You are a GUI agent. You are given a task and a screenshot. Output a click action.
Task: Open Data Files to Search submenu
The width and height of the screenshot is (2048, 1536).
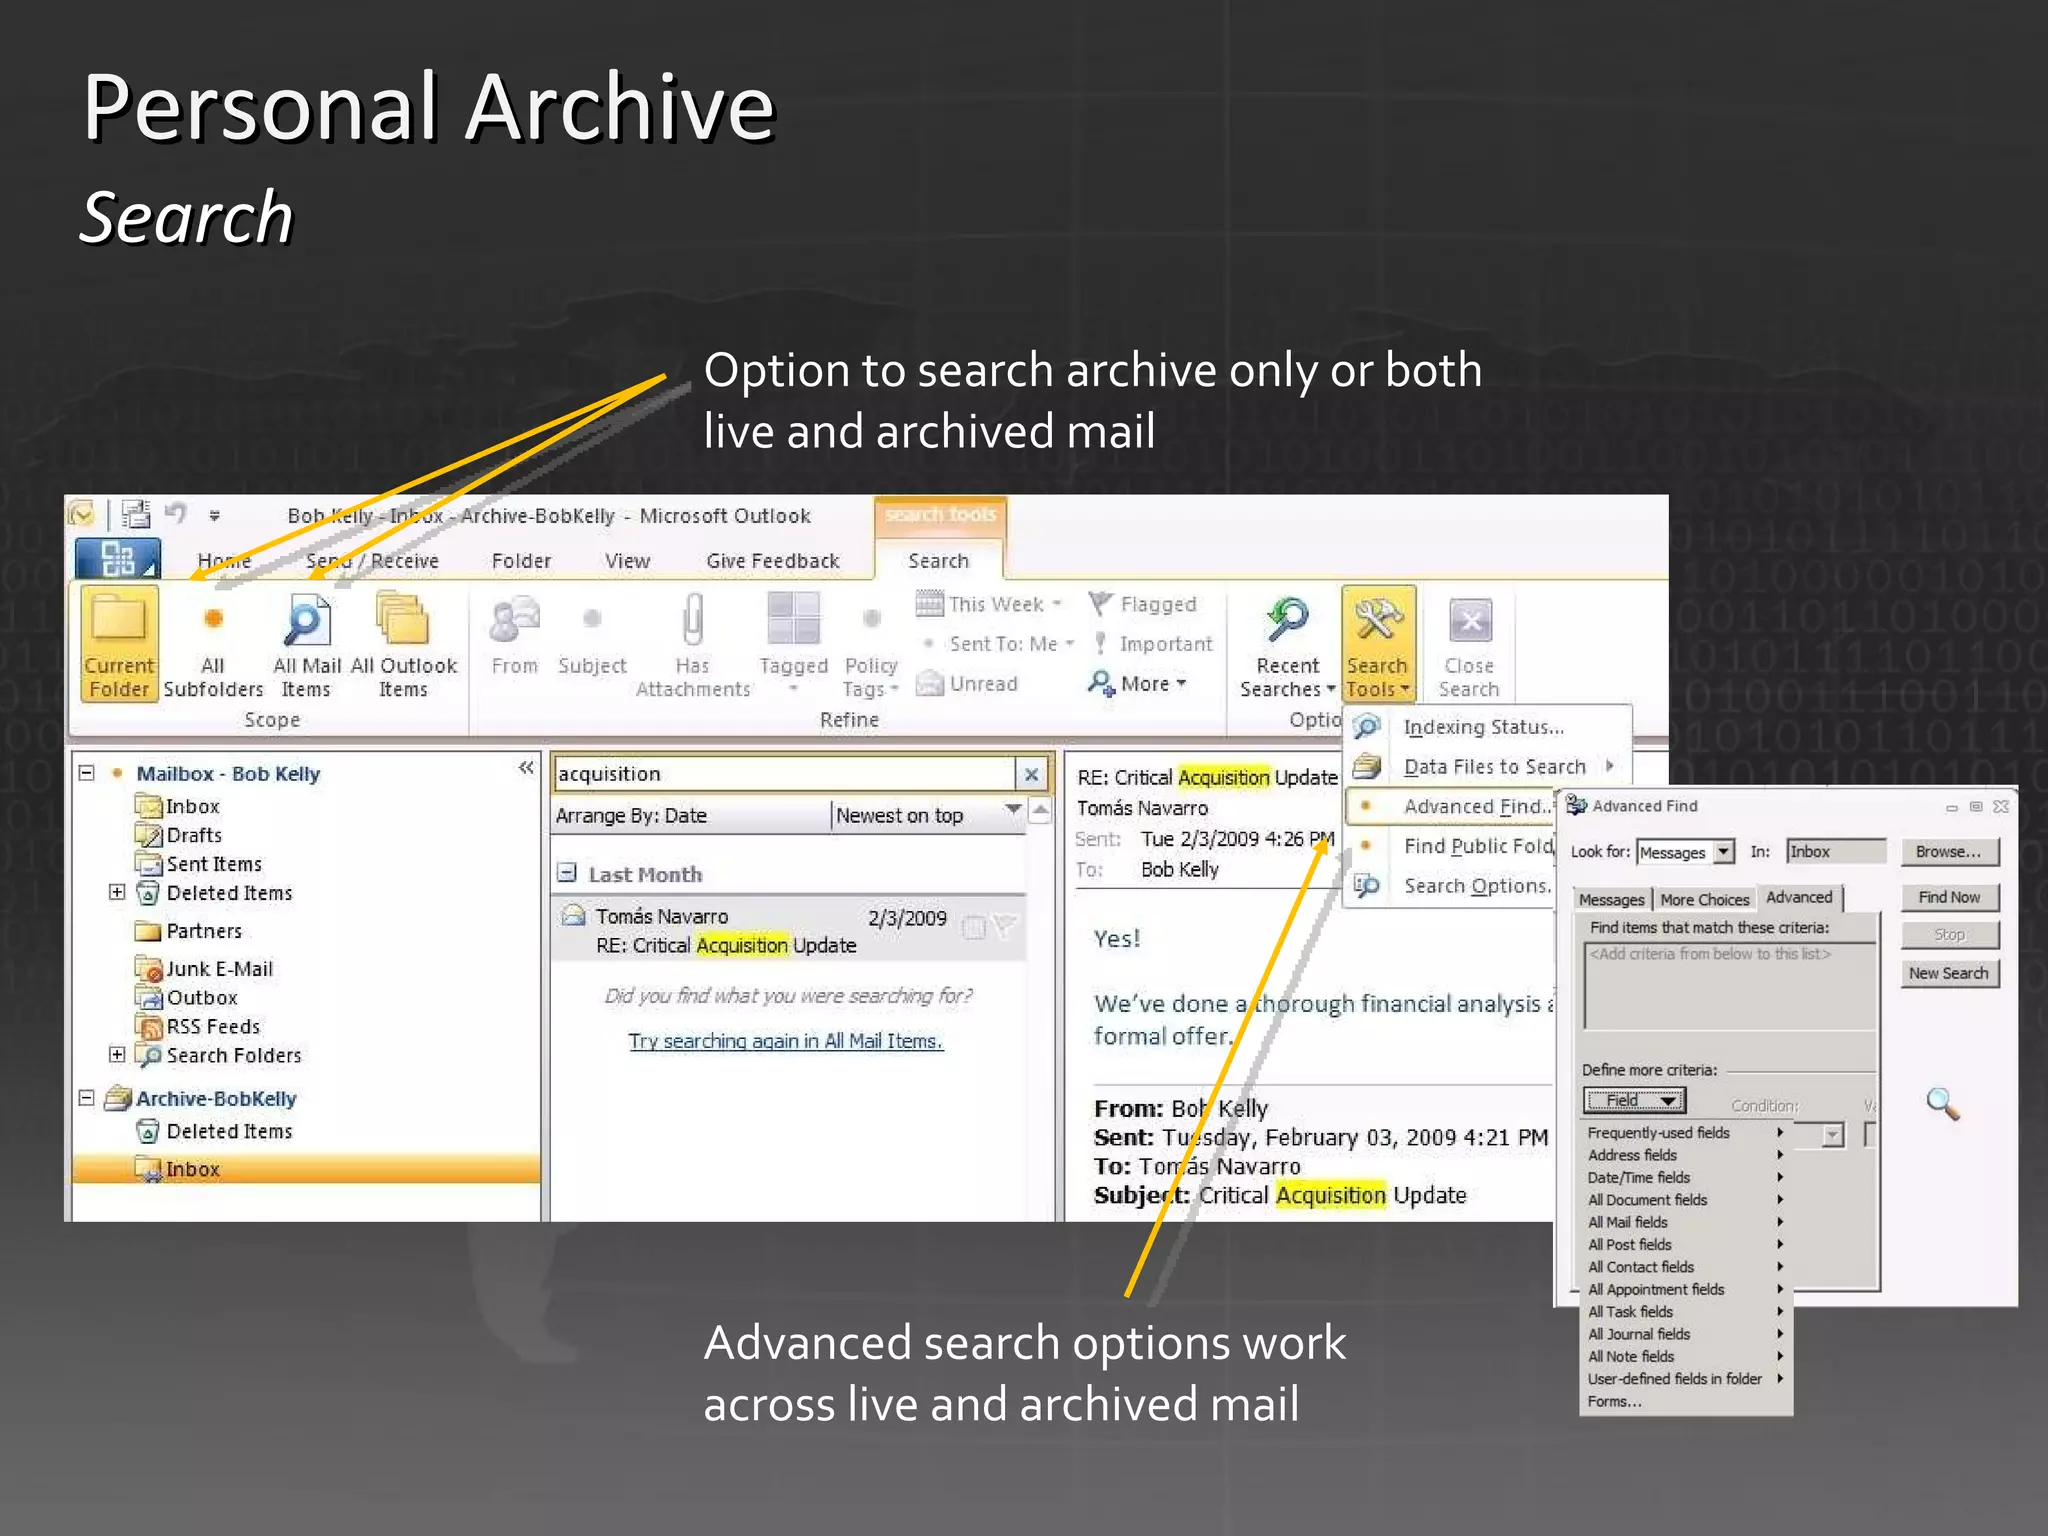(1488, 767)
